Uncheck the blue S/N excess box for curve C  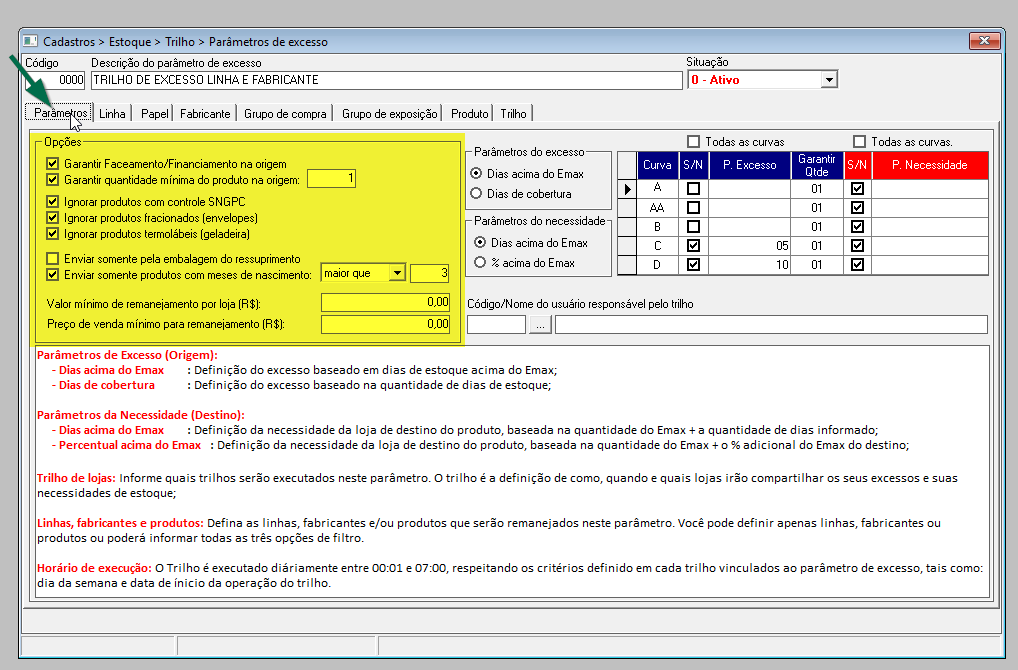[693, 246]
